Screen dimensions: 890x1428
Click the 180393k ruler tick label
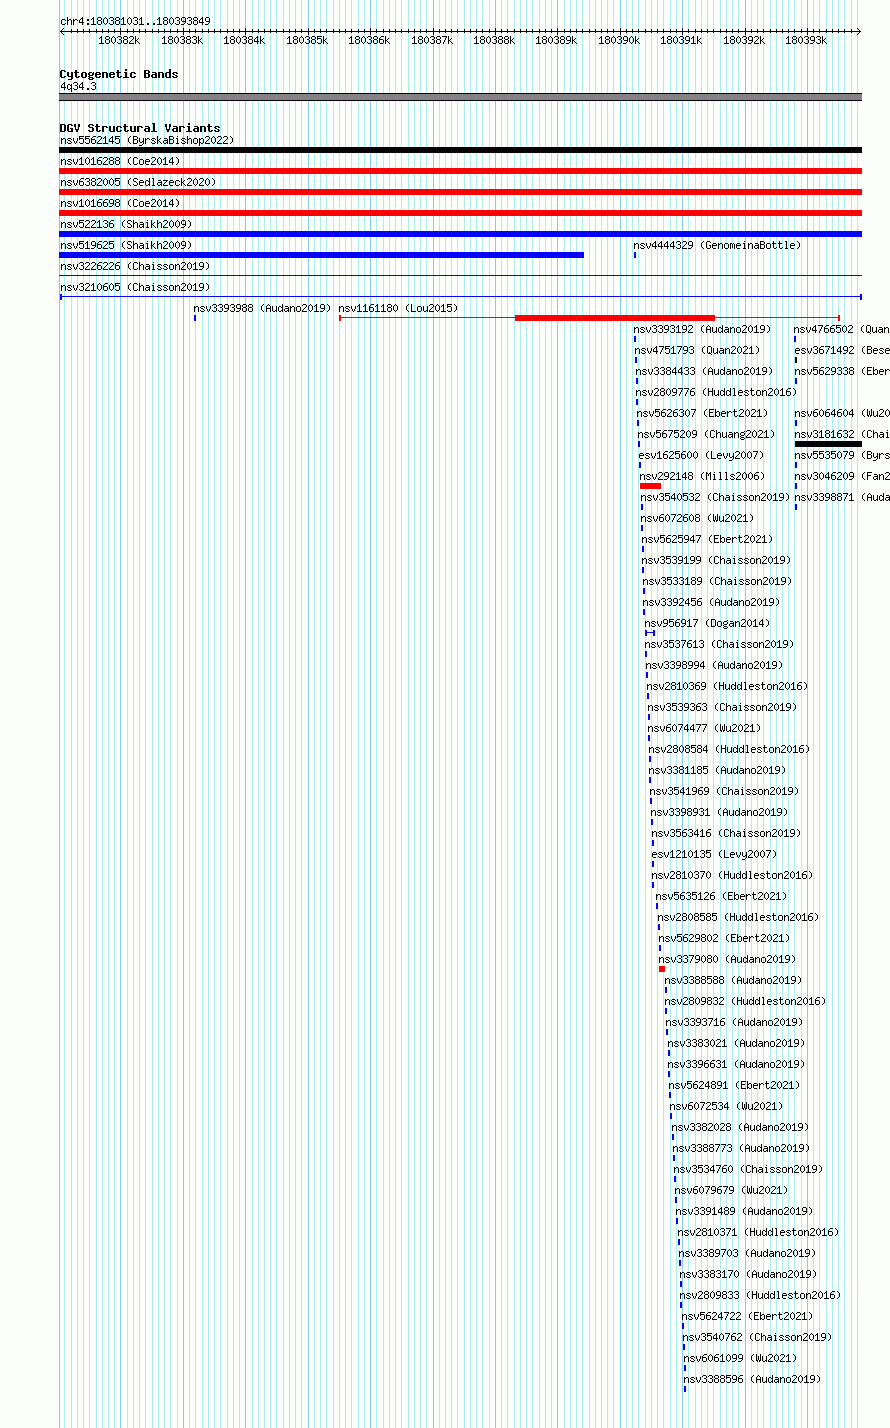(805, 41)
